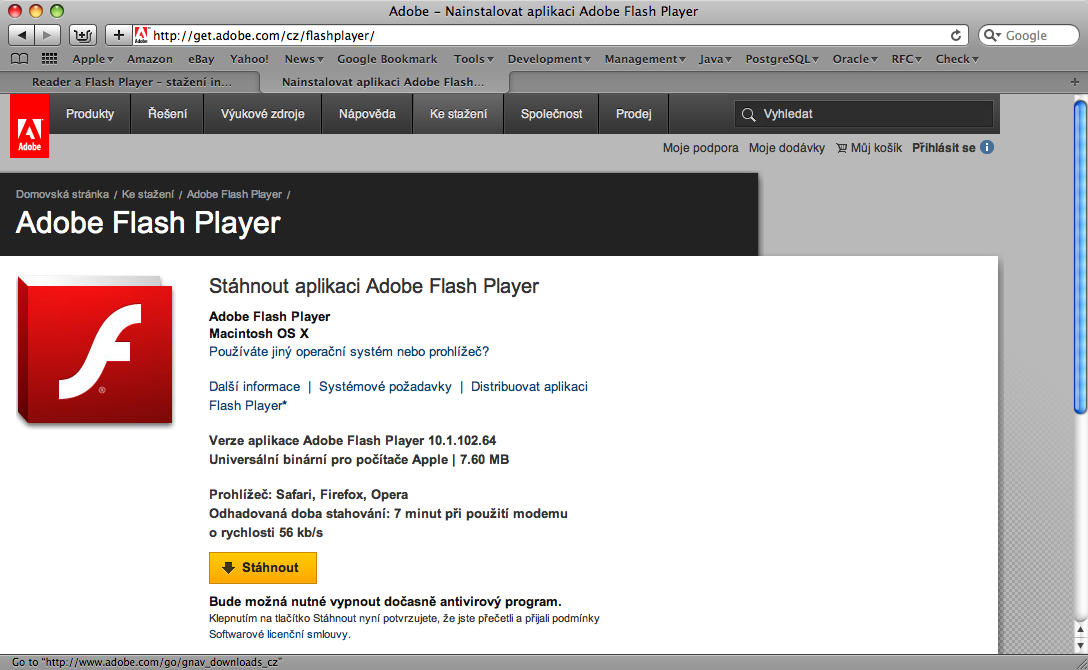Click the red Flash Player product image
Viewport: 1088px width, 670px height.
[95, 350]
